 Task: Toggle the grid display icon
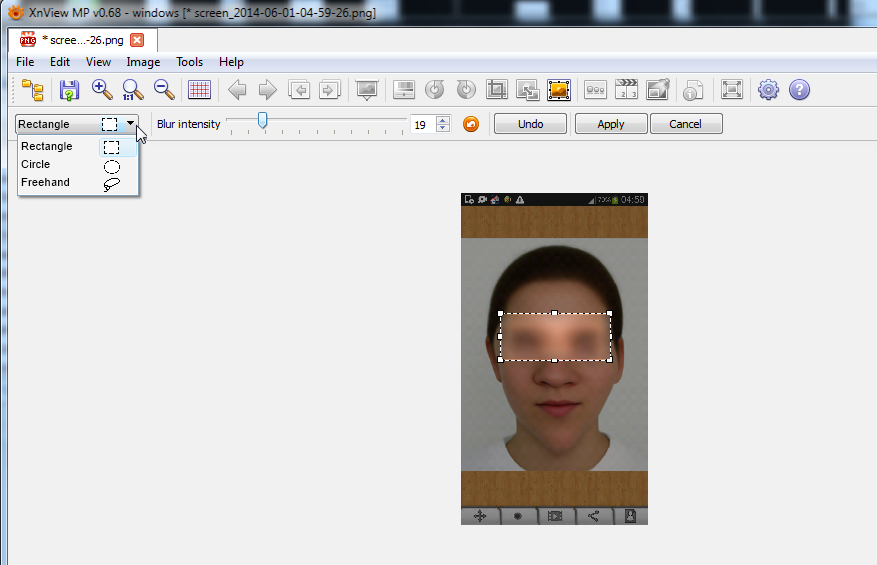point(199,90)
